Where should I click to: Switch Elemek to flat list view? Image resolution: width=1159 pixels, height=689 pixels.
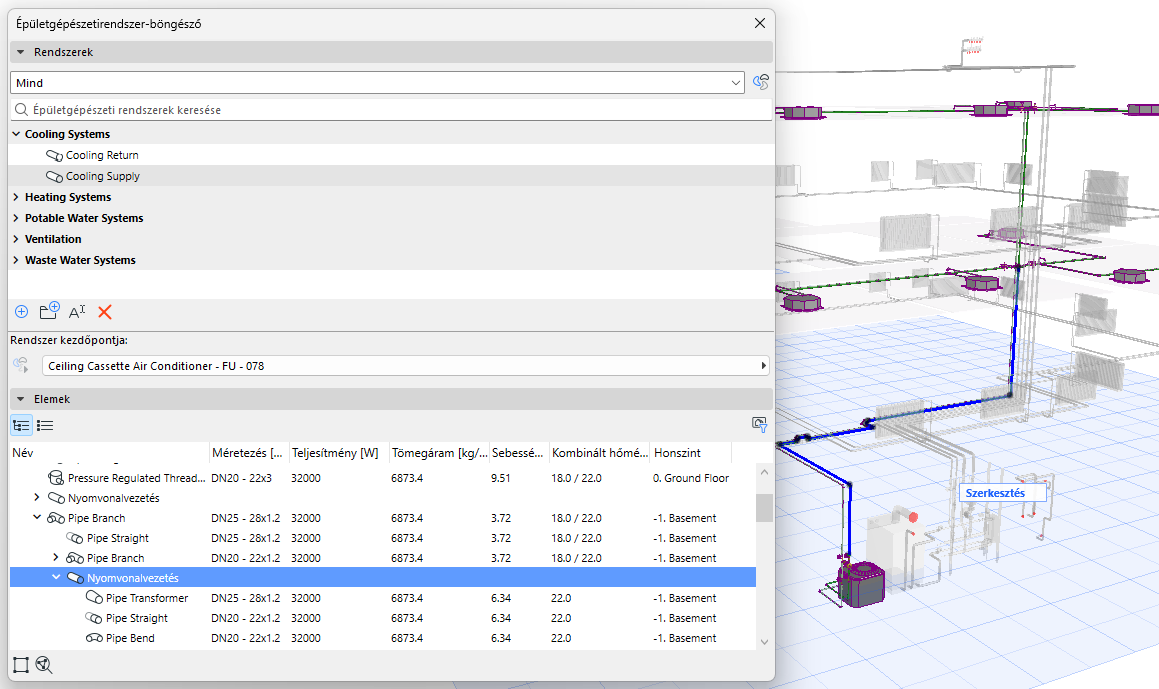coord(45,425)
